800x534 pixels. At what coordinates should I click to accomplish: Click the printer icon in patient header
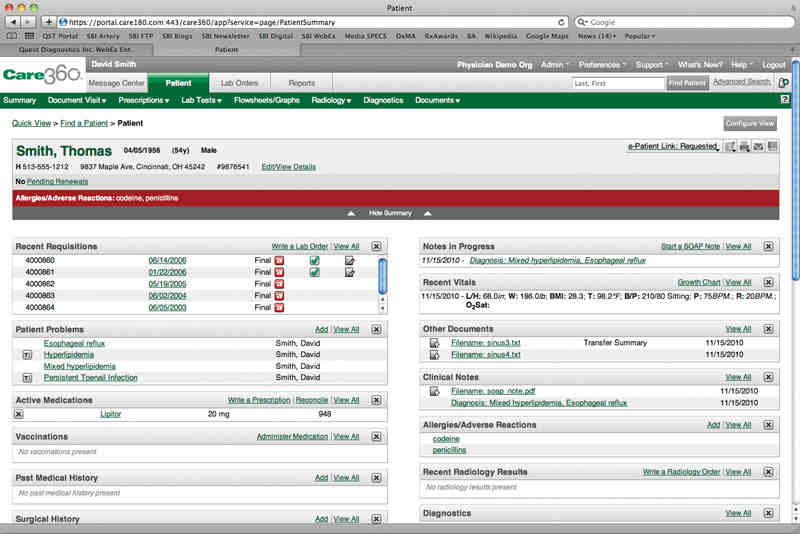click(x=744, y=147)
